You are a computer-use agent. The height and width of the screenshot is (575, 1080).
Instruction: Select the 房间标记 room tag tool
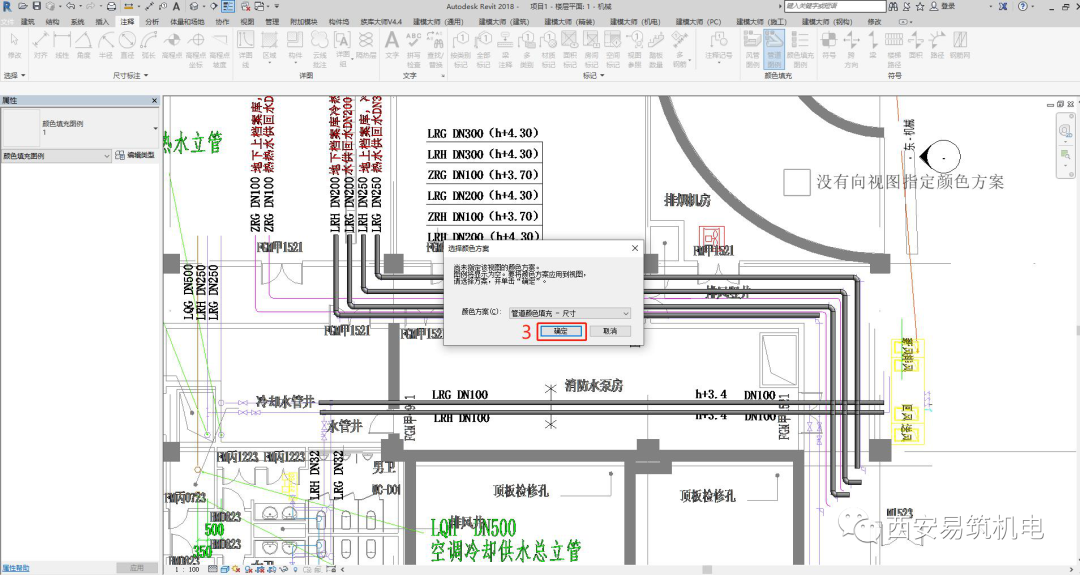[591, 48]
